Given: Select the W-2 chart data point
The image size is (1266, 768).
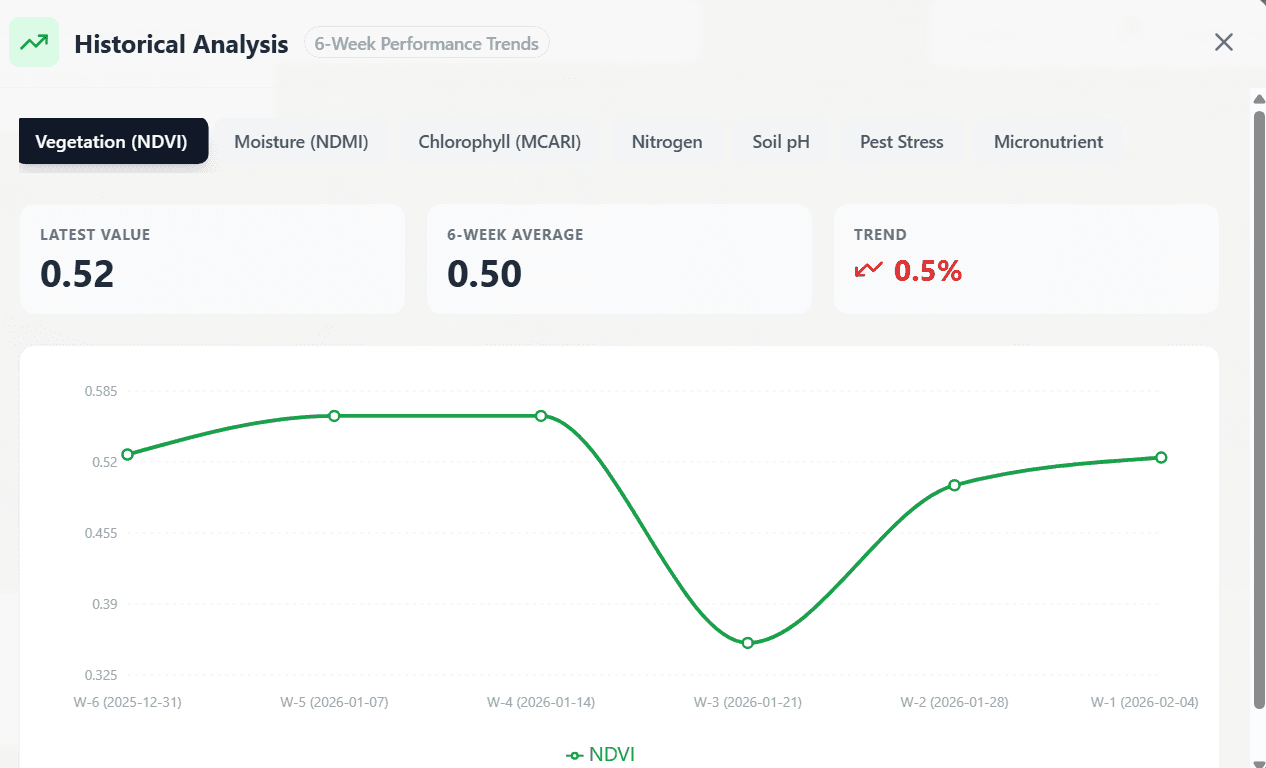Looking at the screenshot, I should [x=954, y=485].
